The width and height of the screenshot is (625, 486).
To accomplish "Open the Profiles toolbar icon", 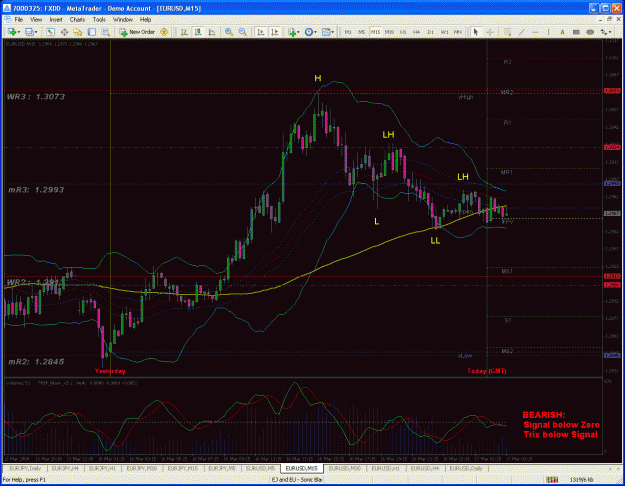I will (x=29, y=32).
